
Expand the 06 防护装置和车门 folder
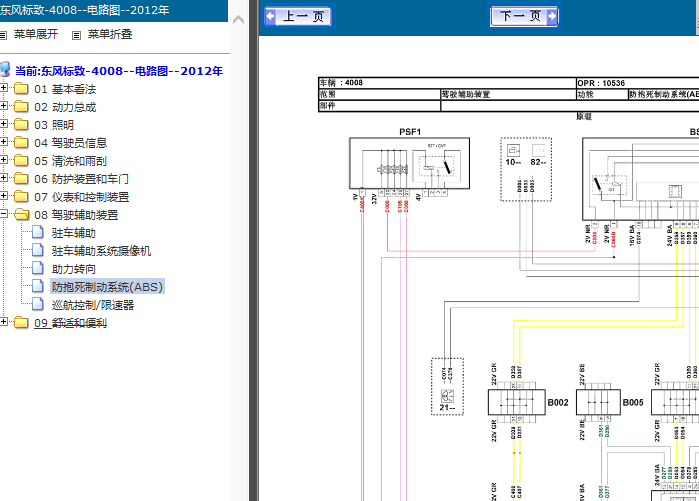point(4,177)
